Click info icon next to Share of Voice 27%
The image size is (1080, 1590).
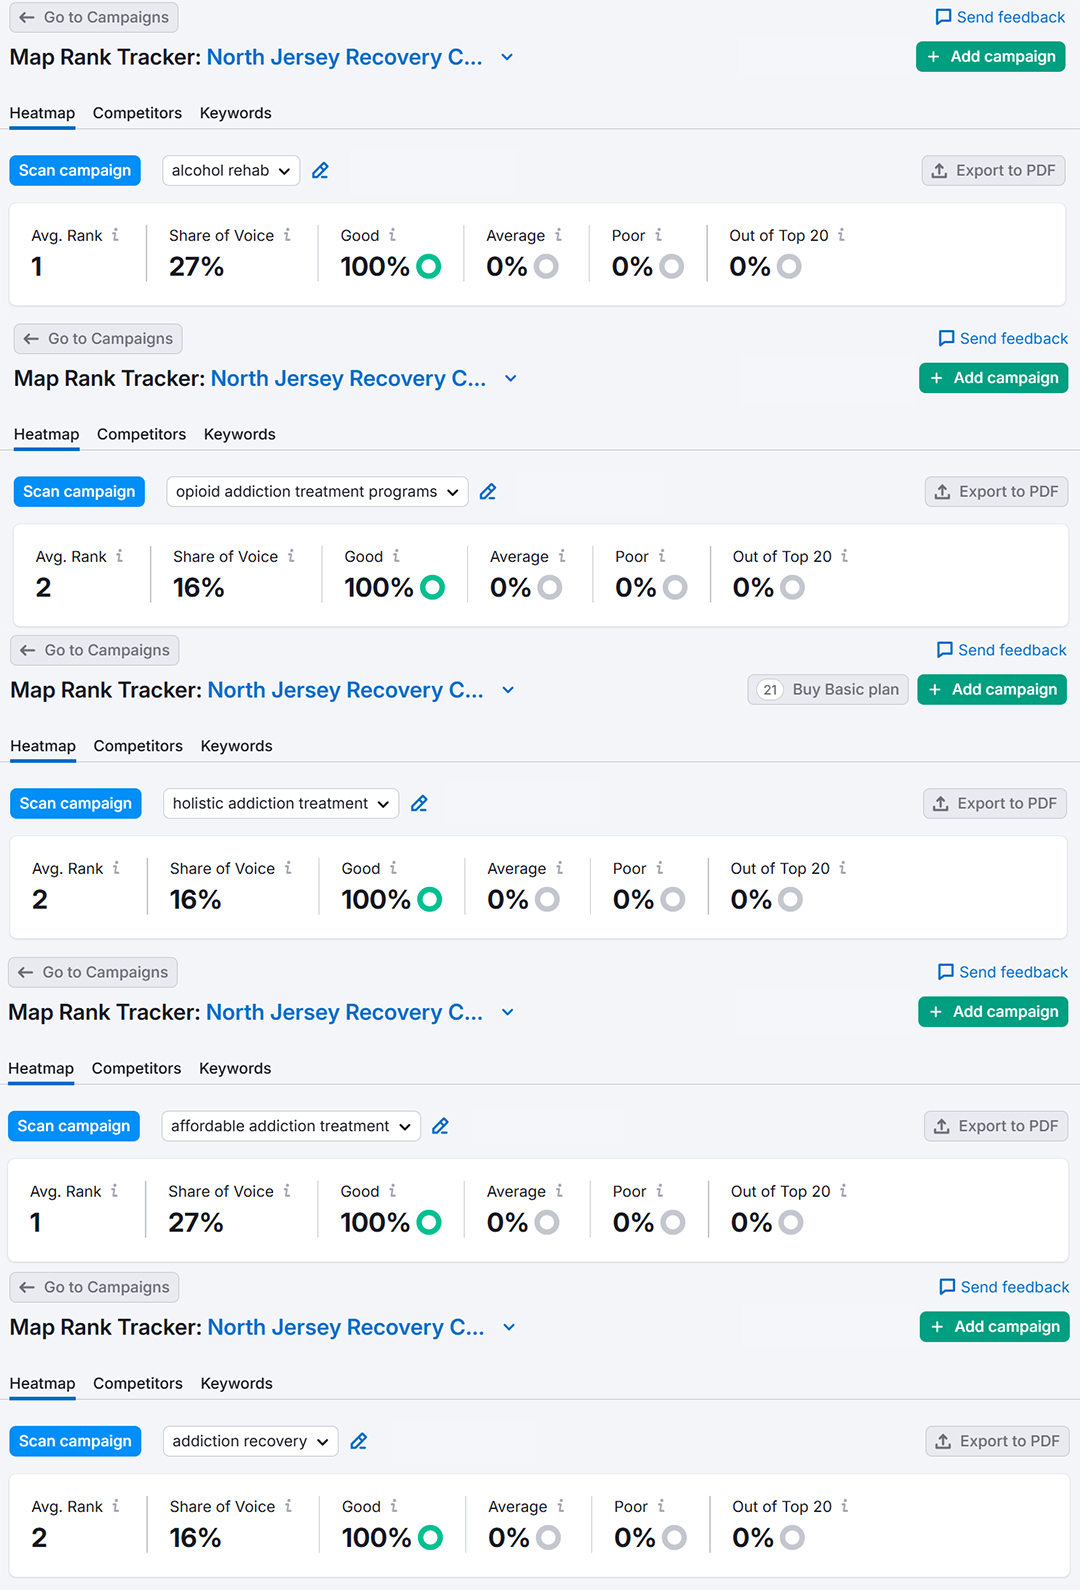coord(287,235)
